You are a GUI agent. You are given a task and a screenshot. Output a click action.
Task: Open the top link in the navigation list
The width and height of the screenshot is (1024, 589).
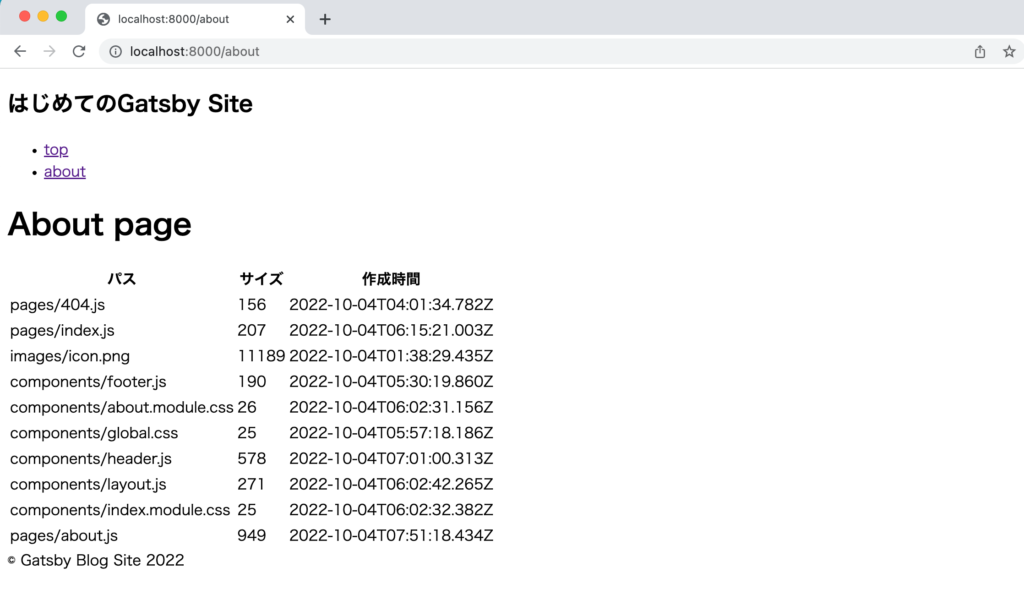(56, 149)
